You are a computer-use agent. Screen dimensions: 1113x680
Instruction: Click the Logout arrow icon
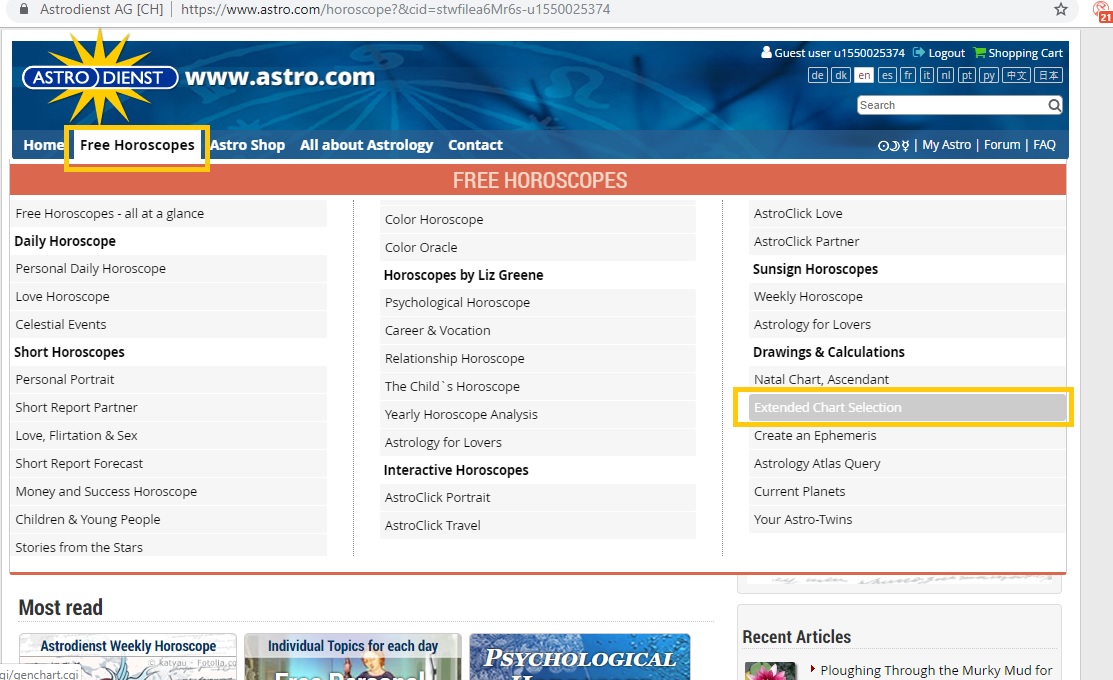tap(919, 53)
